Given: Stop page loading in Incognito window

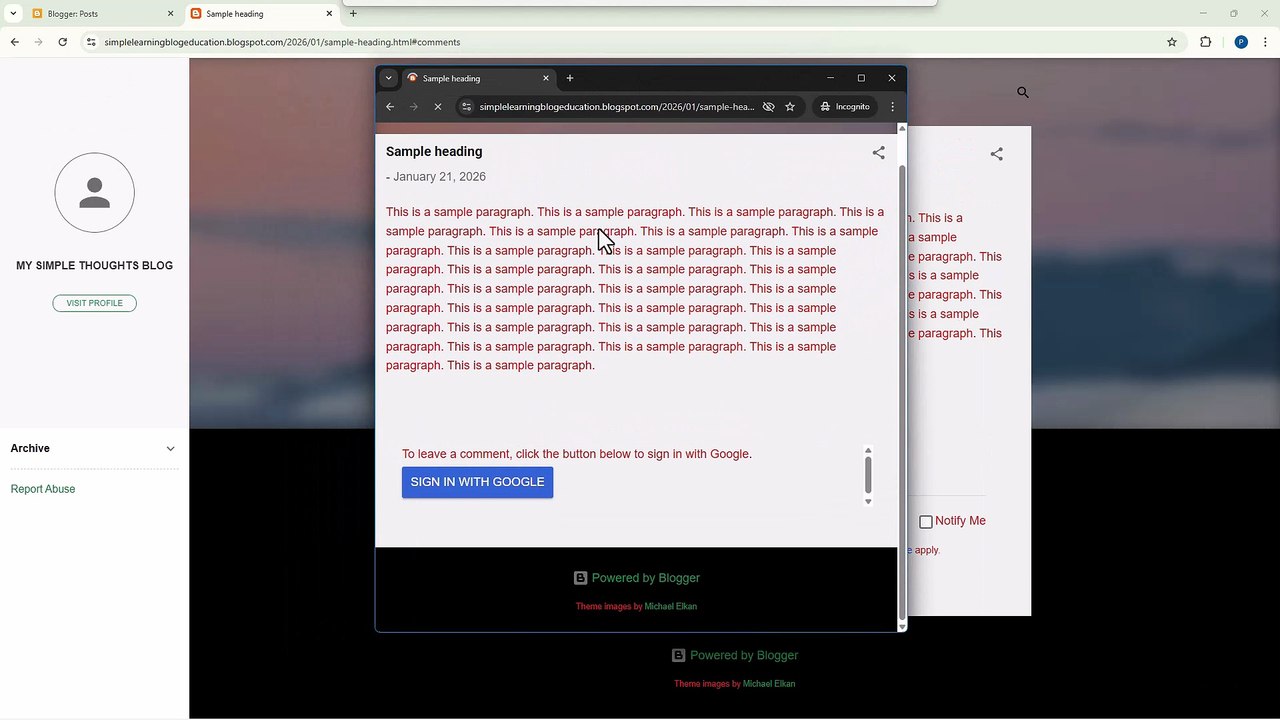Looking at the screenshot, I should [438, 107].
